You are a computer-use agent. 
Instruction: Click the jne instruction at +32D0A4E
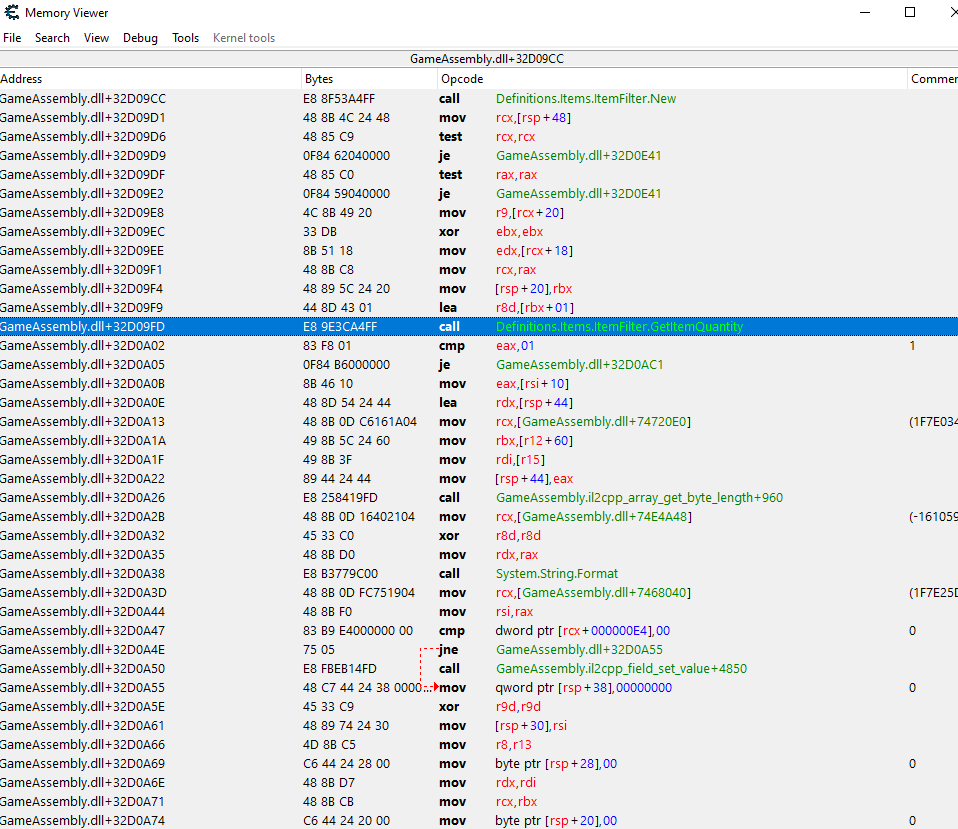pos(449,650)
